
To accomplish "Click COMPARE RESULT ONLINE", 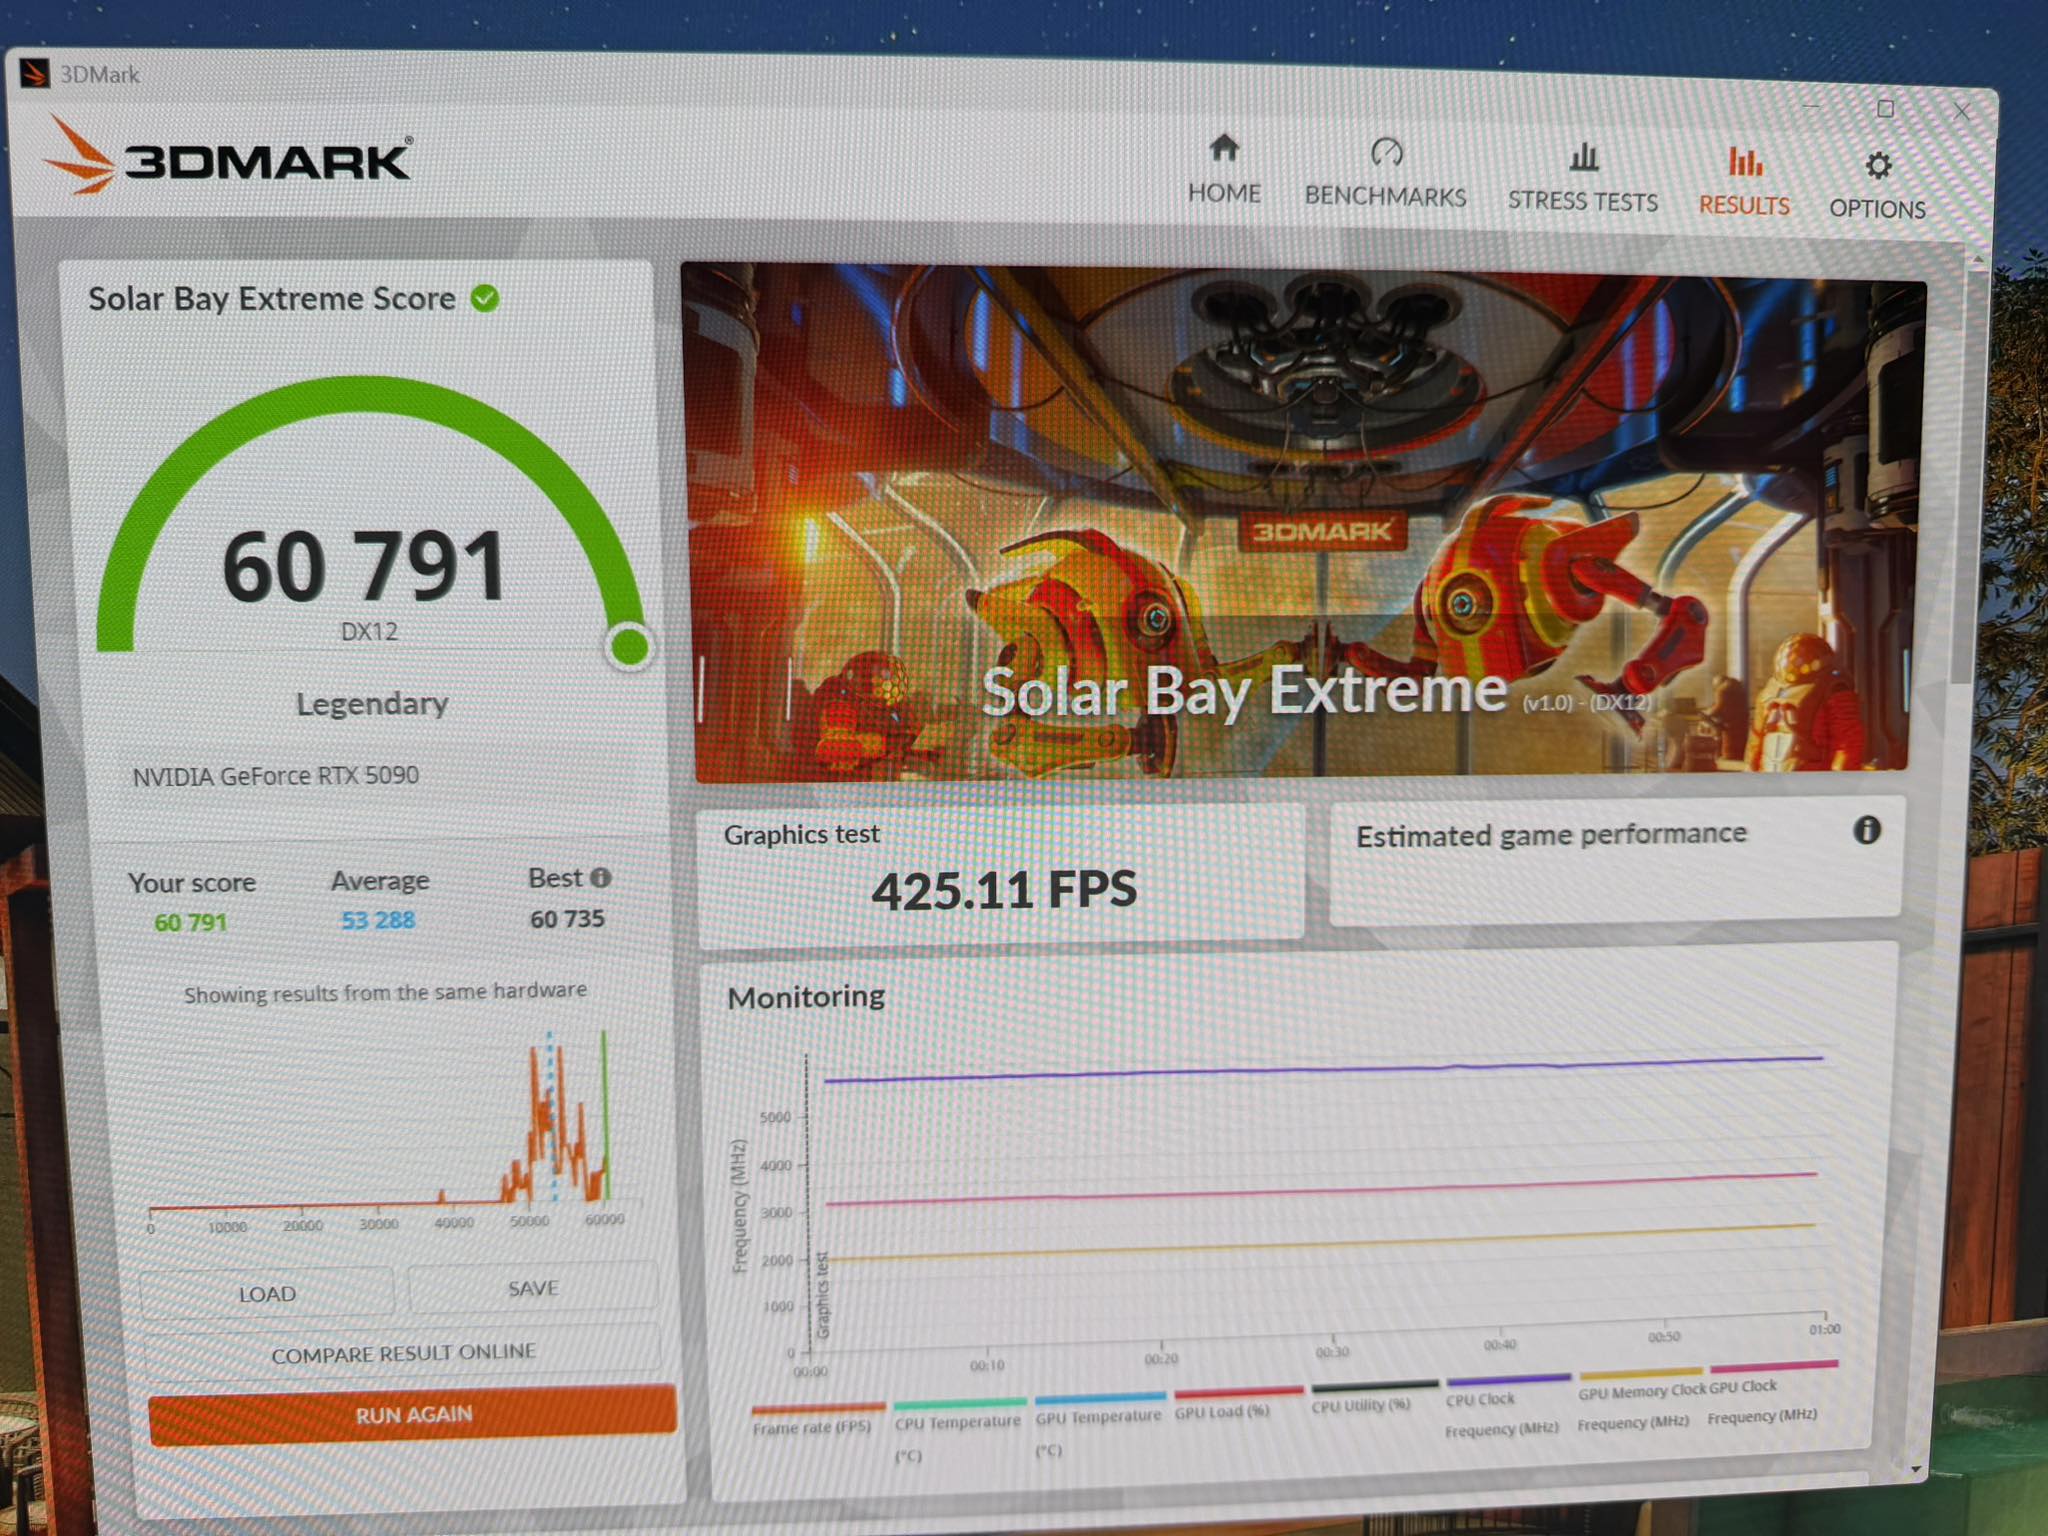I will (402, 1353).
